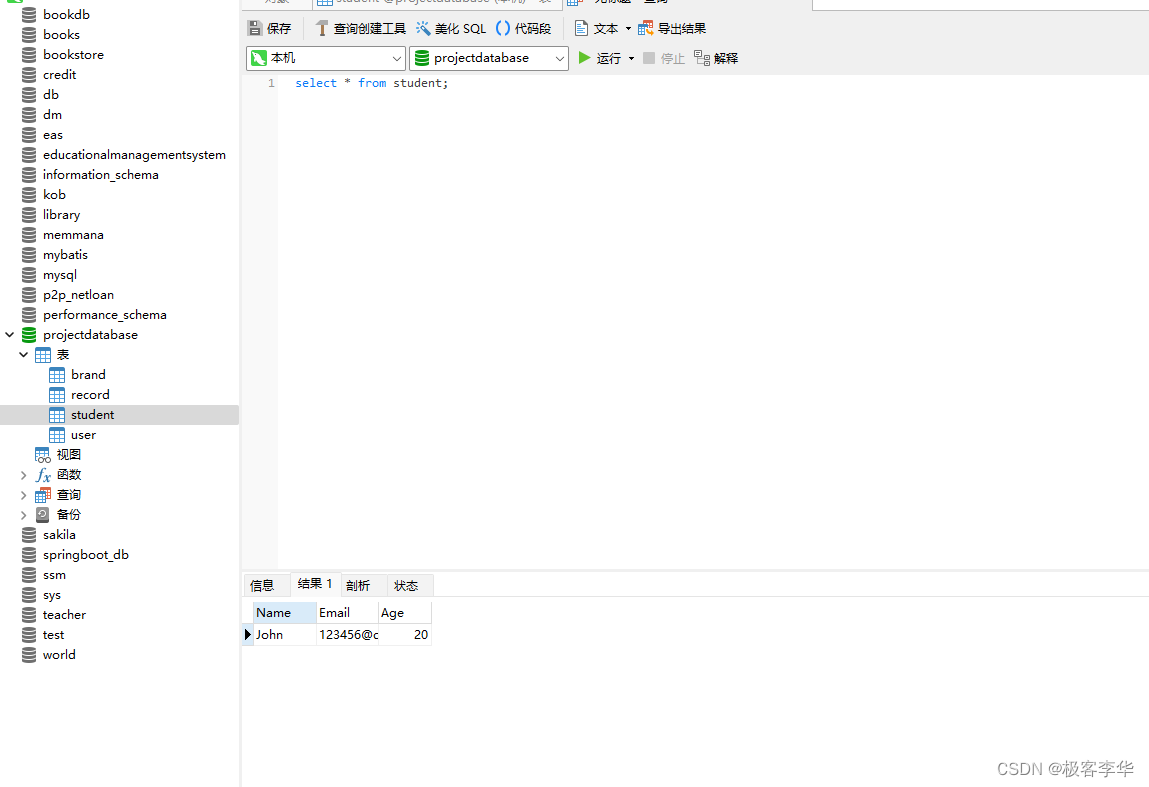Click the 表 tables folder icon

pos(43,355)
